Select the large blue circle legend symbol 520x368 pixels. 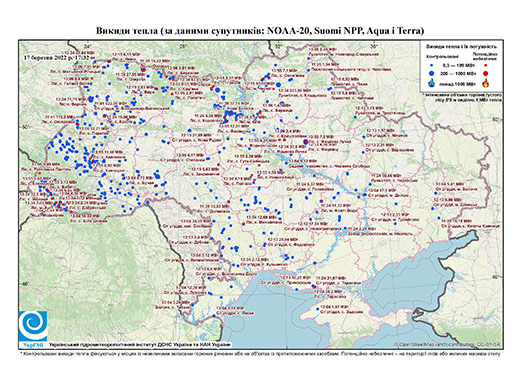pyautogui.click(x=432, y=73)
